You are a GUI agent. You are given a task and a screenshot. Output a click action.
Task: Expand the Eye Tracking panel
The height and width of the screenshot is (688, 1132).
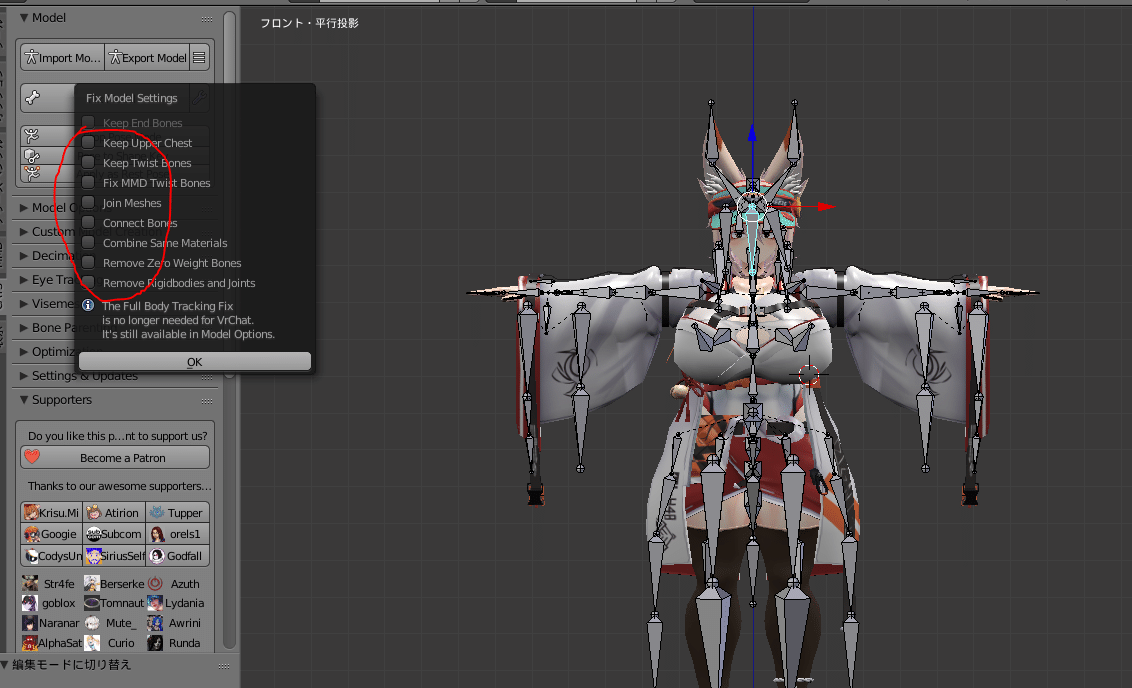click(24, 279)
